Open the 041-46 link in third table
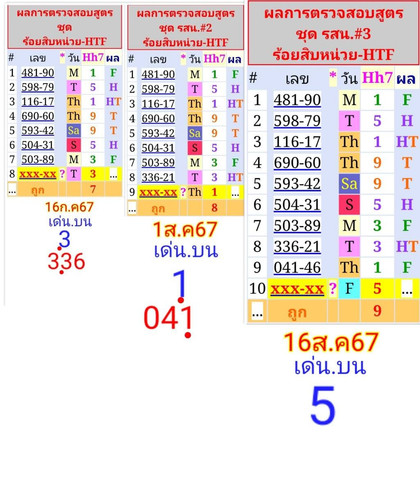This screenshot has height=500, width=420. pos(297,268)
